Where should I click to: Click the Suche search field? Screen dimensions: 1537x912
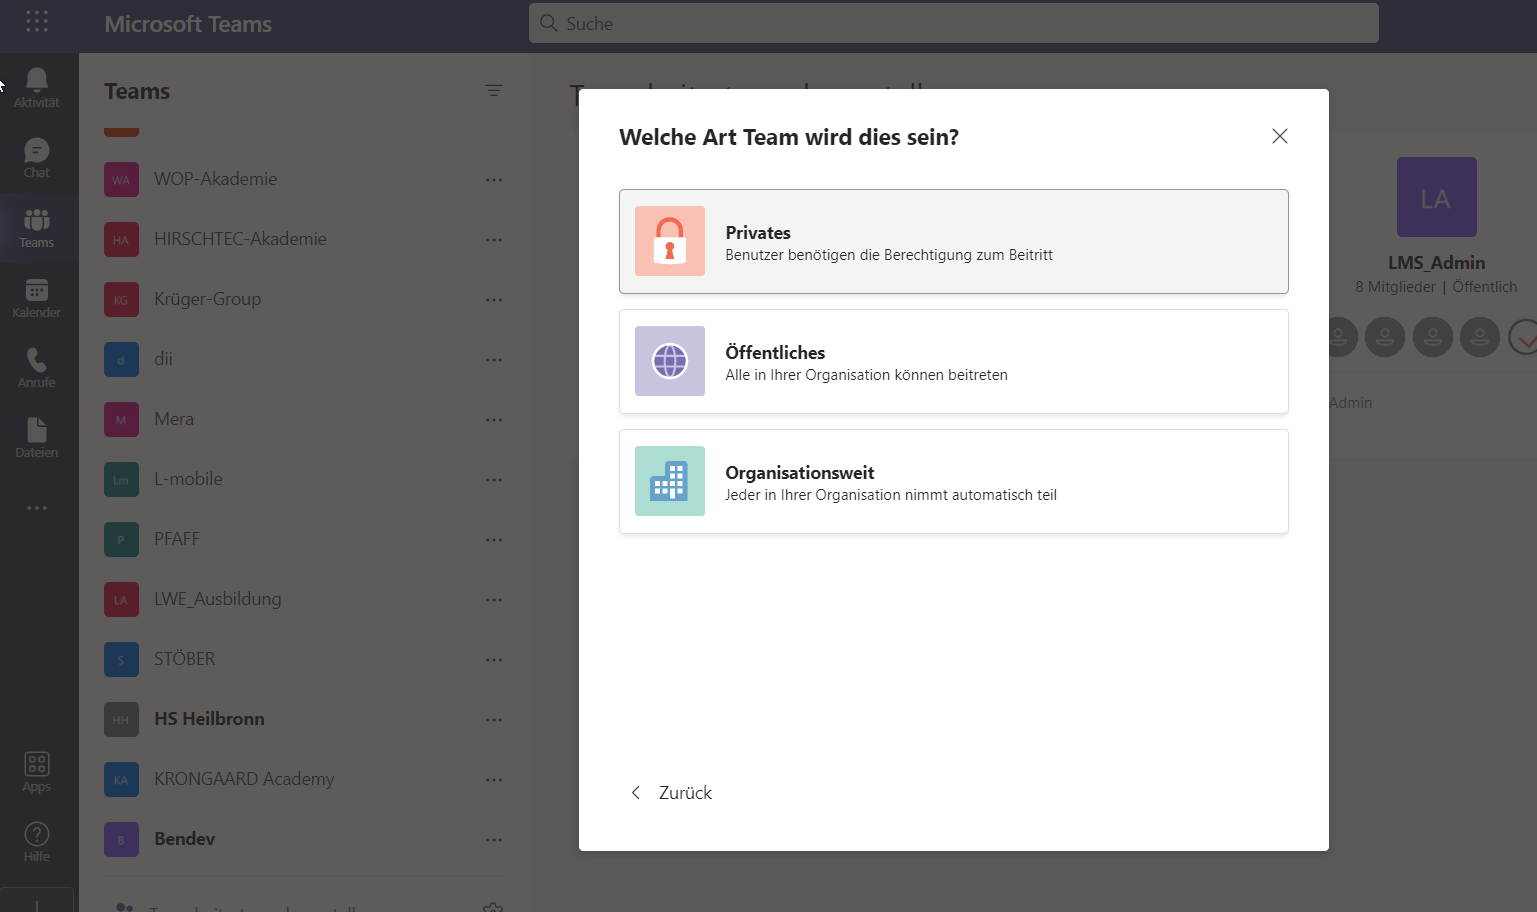tap(953, 23)
